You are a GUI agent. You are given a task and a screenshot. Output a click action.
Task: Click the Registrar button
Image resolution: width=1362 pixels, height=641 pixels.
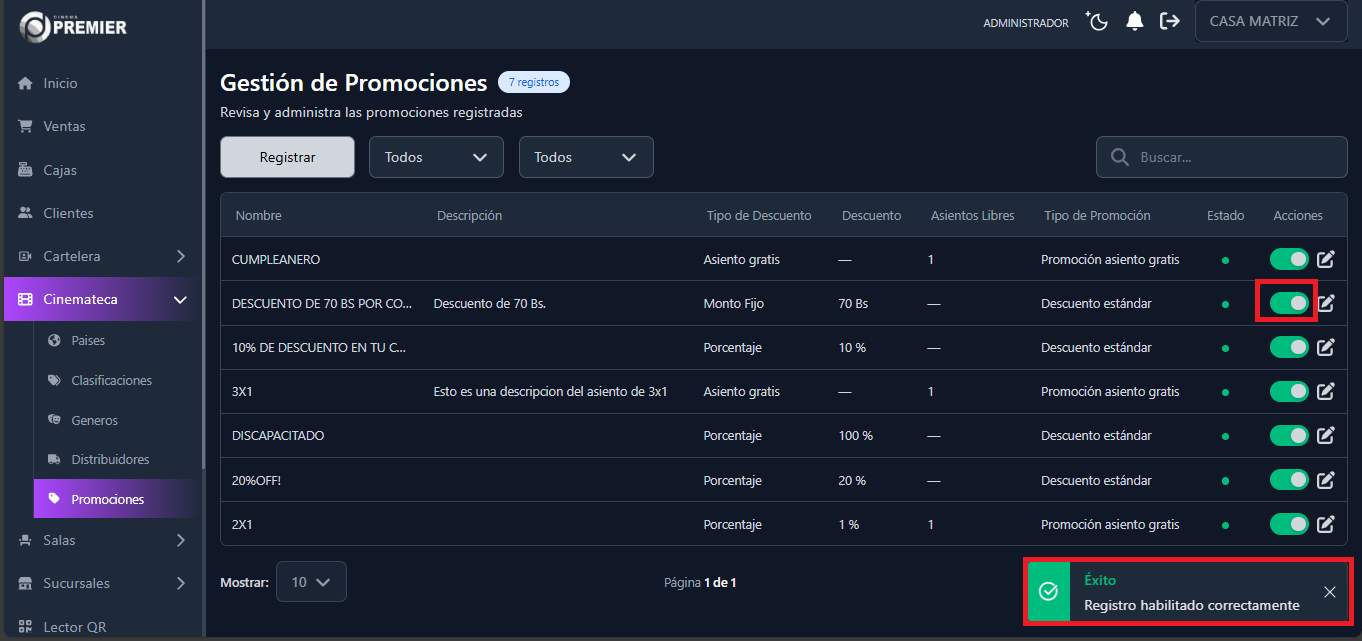click(287, 157)
